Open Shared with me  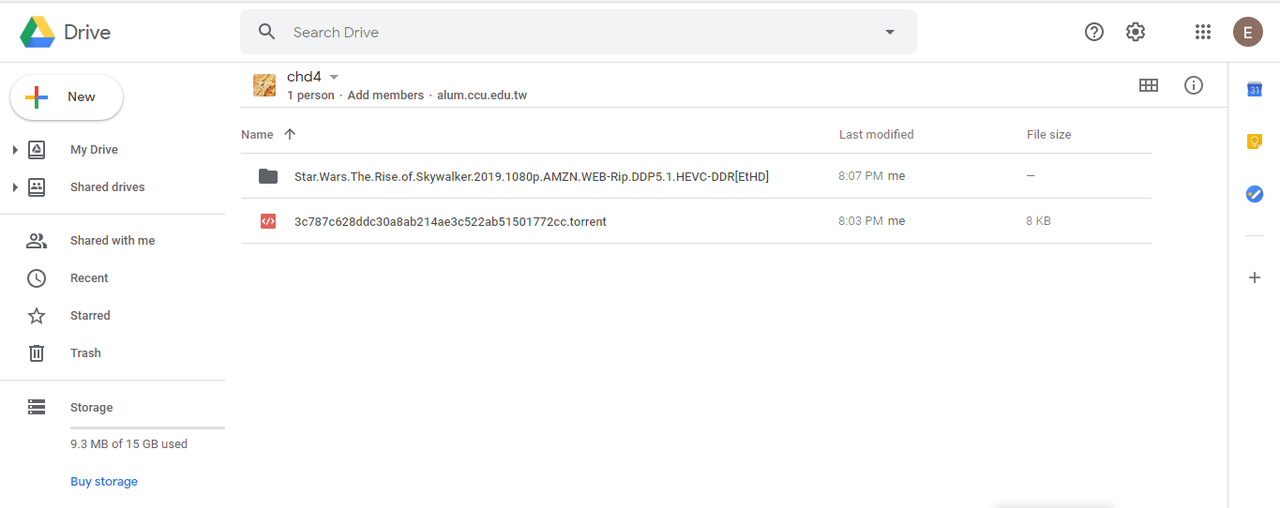tap(112, 241)
